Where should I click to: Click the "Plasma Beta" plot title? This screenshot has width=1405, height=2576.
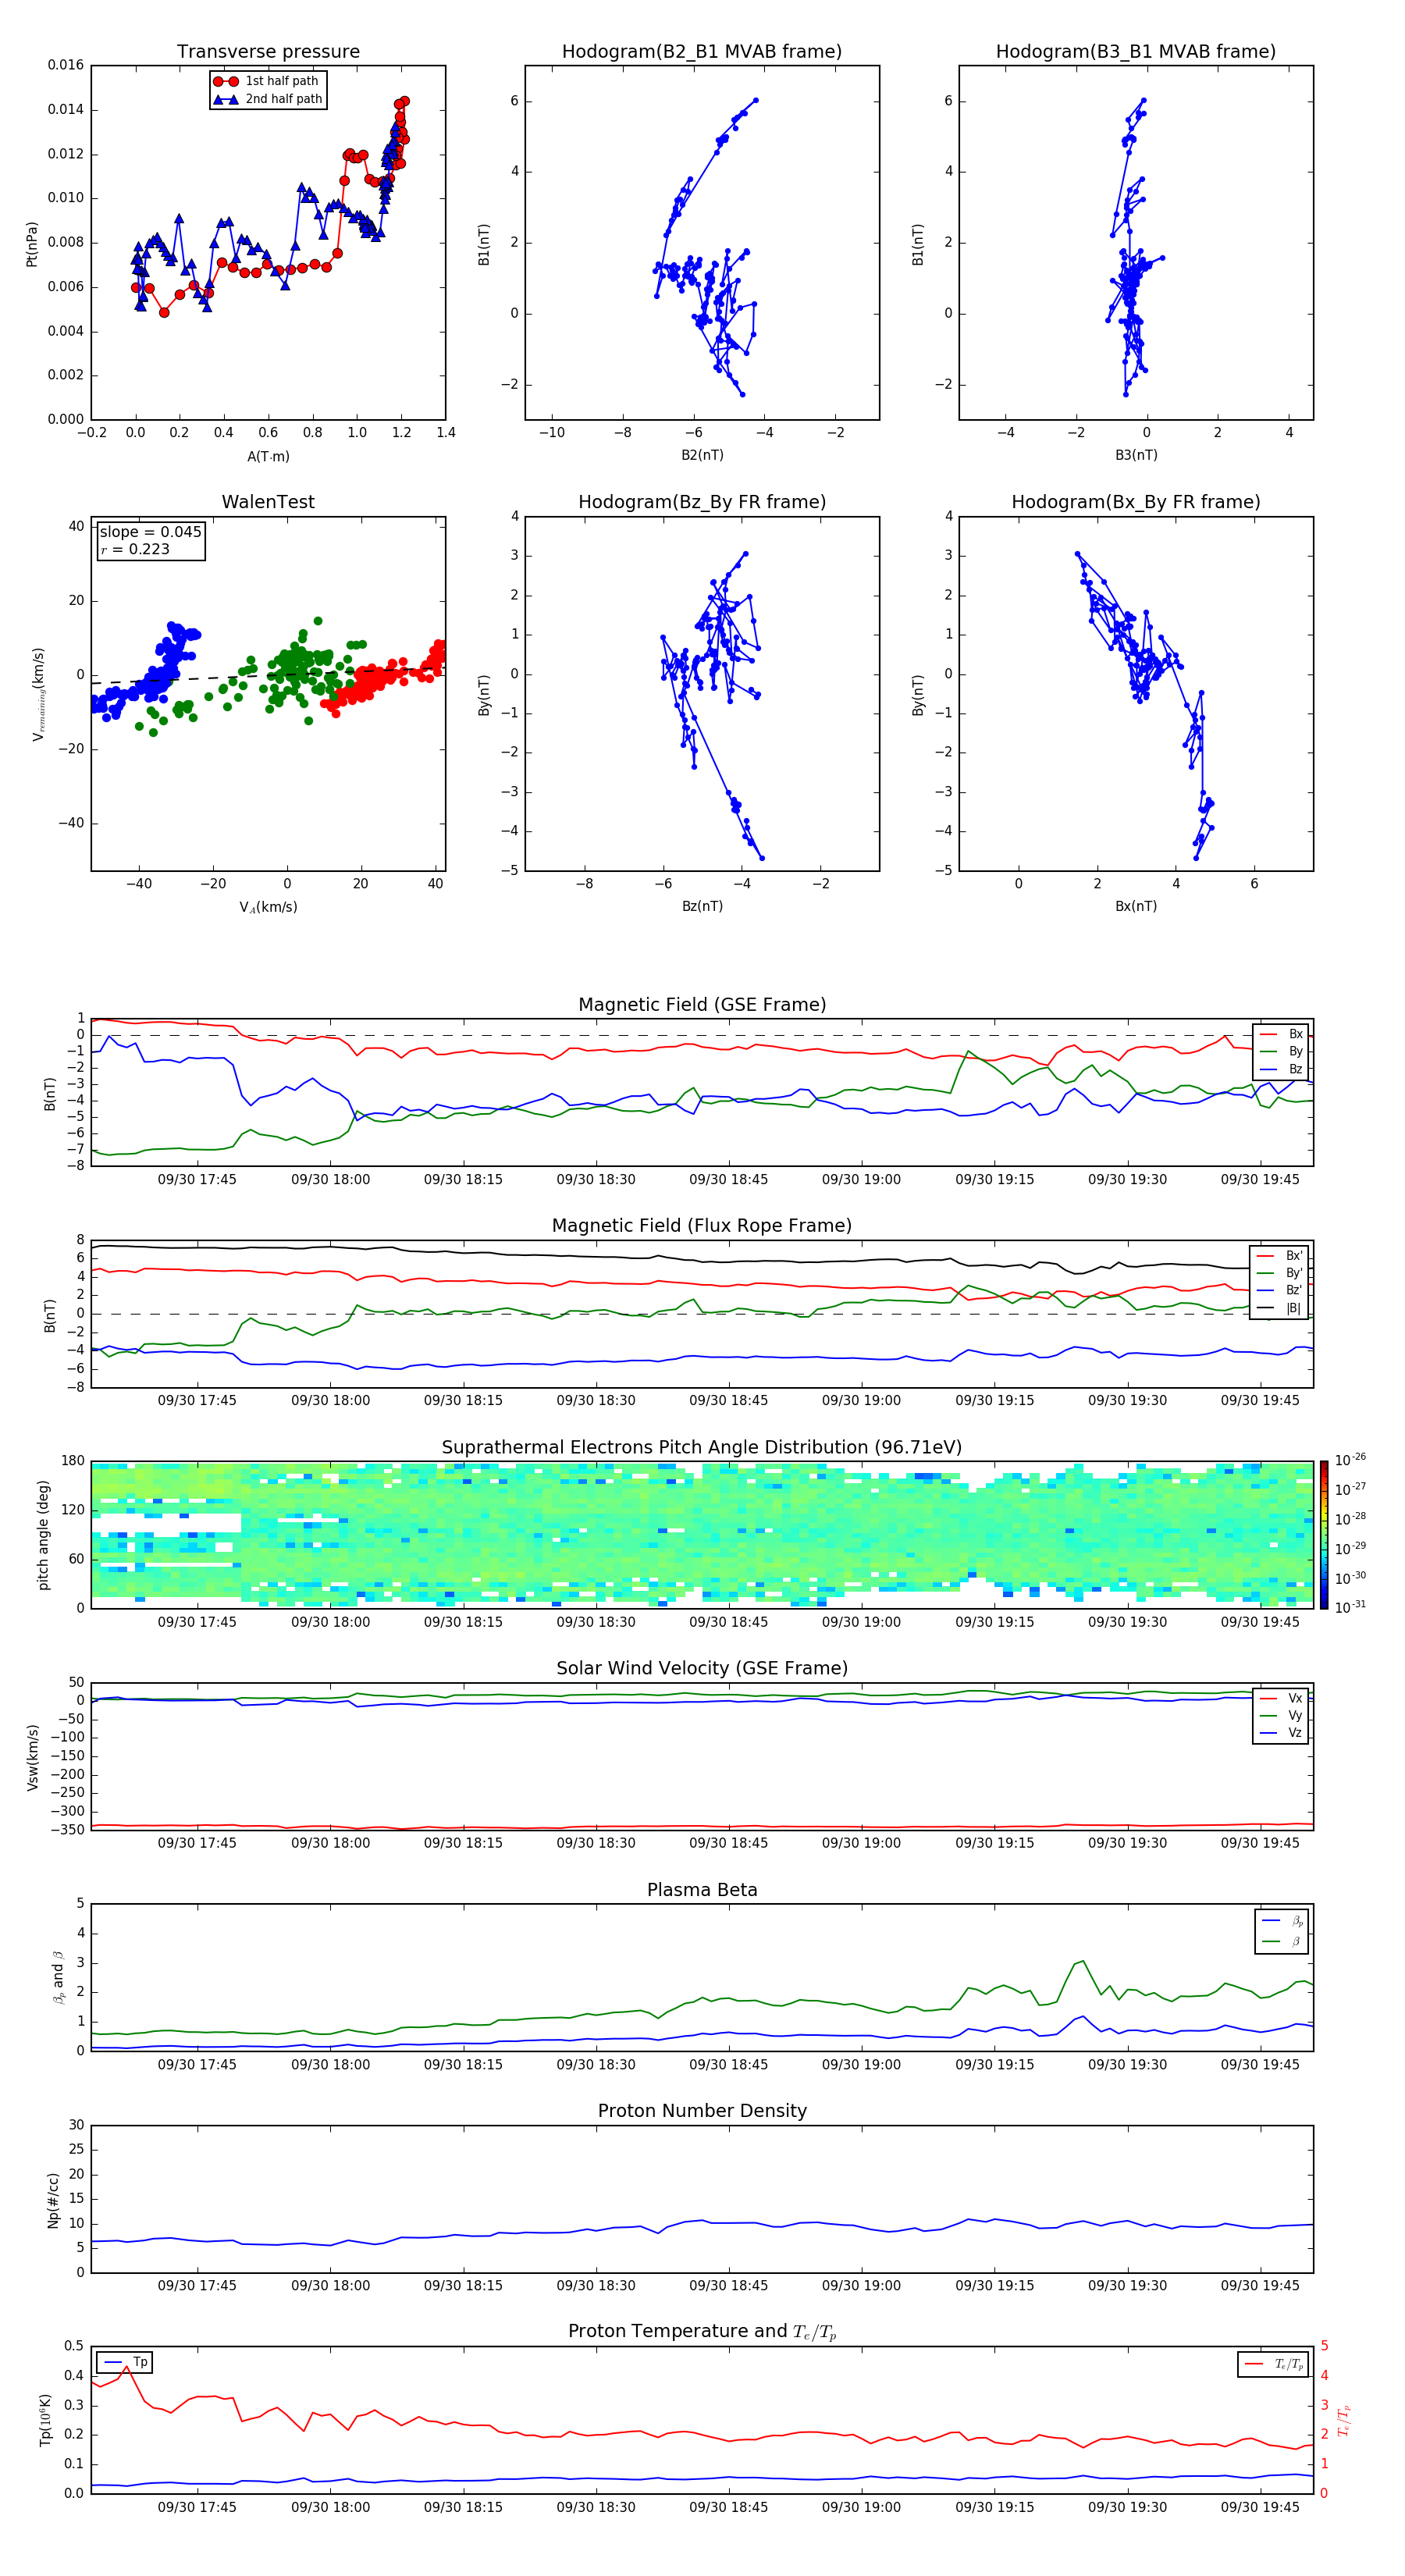(x=702, y=1890)
